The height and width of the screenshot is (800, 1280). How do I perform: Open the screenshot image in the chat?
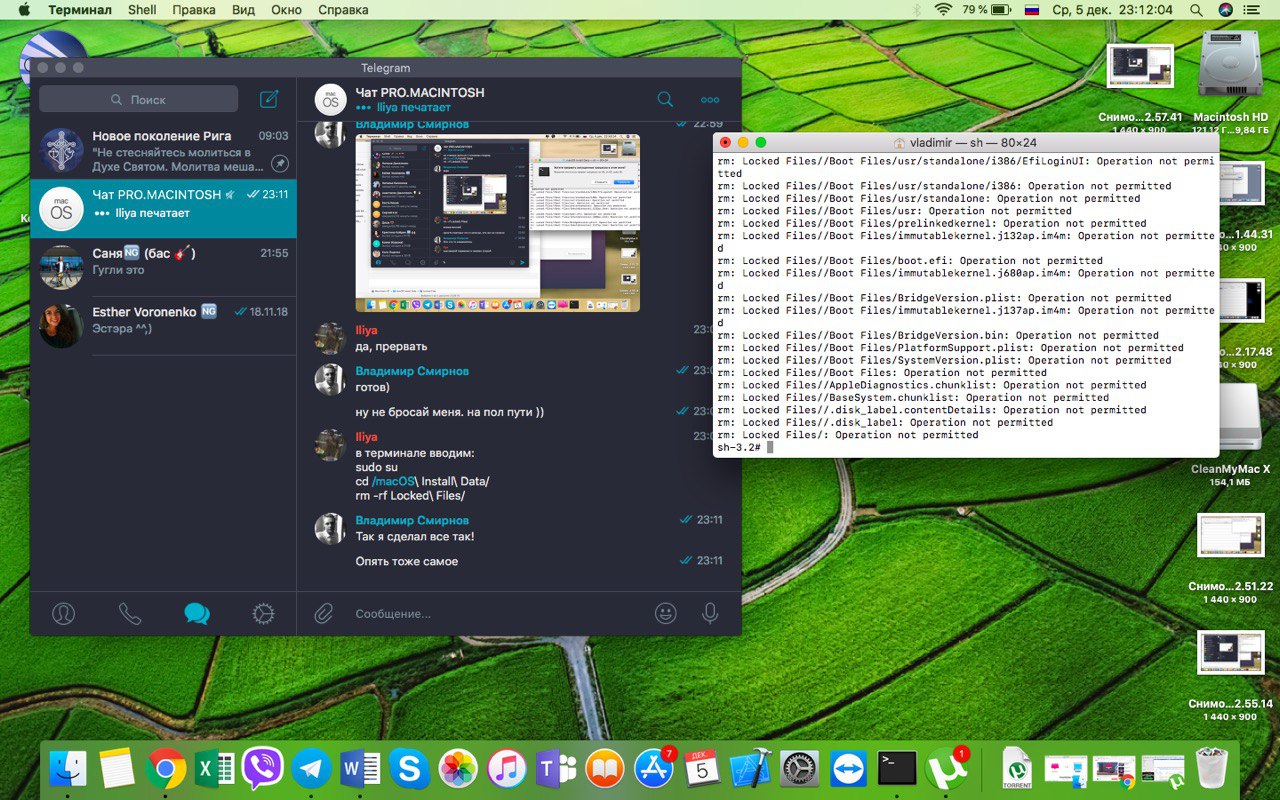pos(498,223)
